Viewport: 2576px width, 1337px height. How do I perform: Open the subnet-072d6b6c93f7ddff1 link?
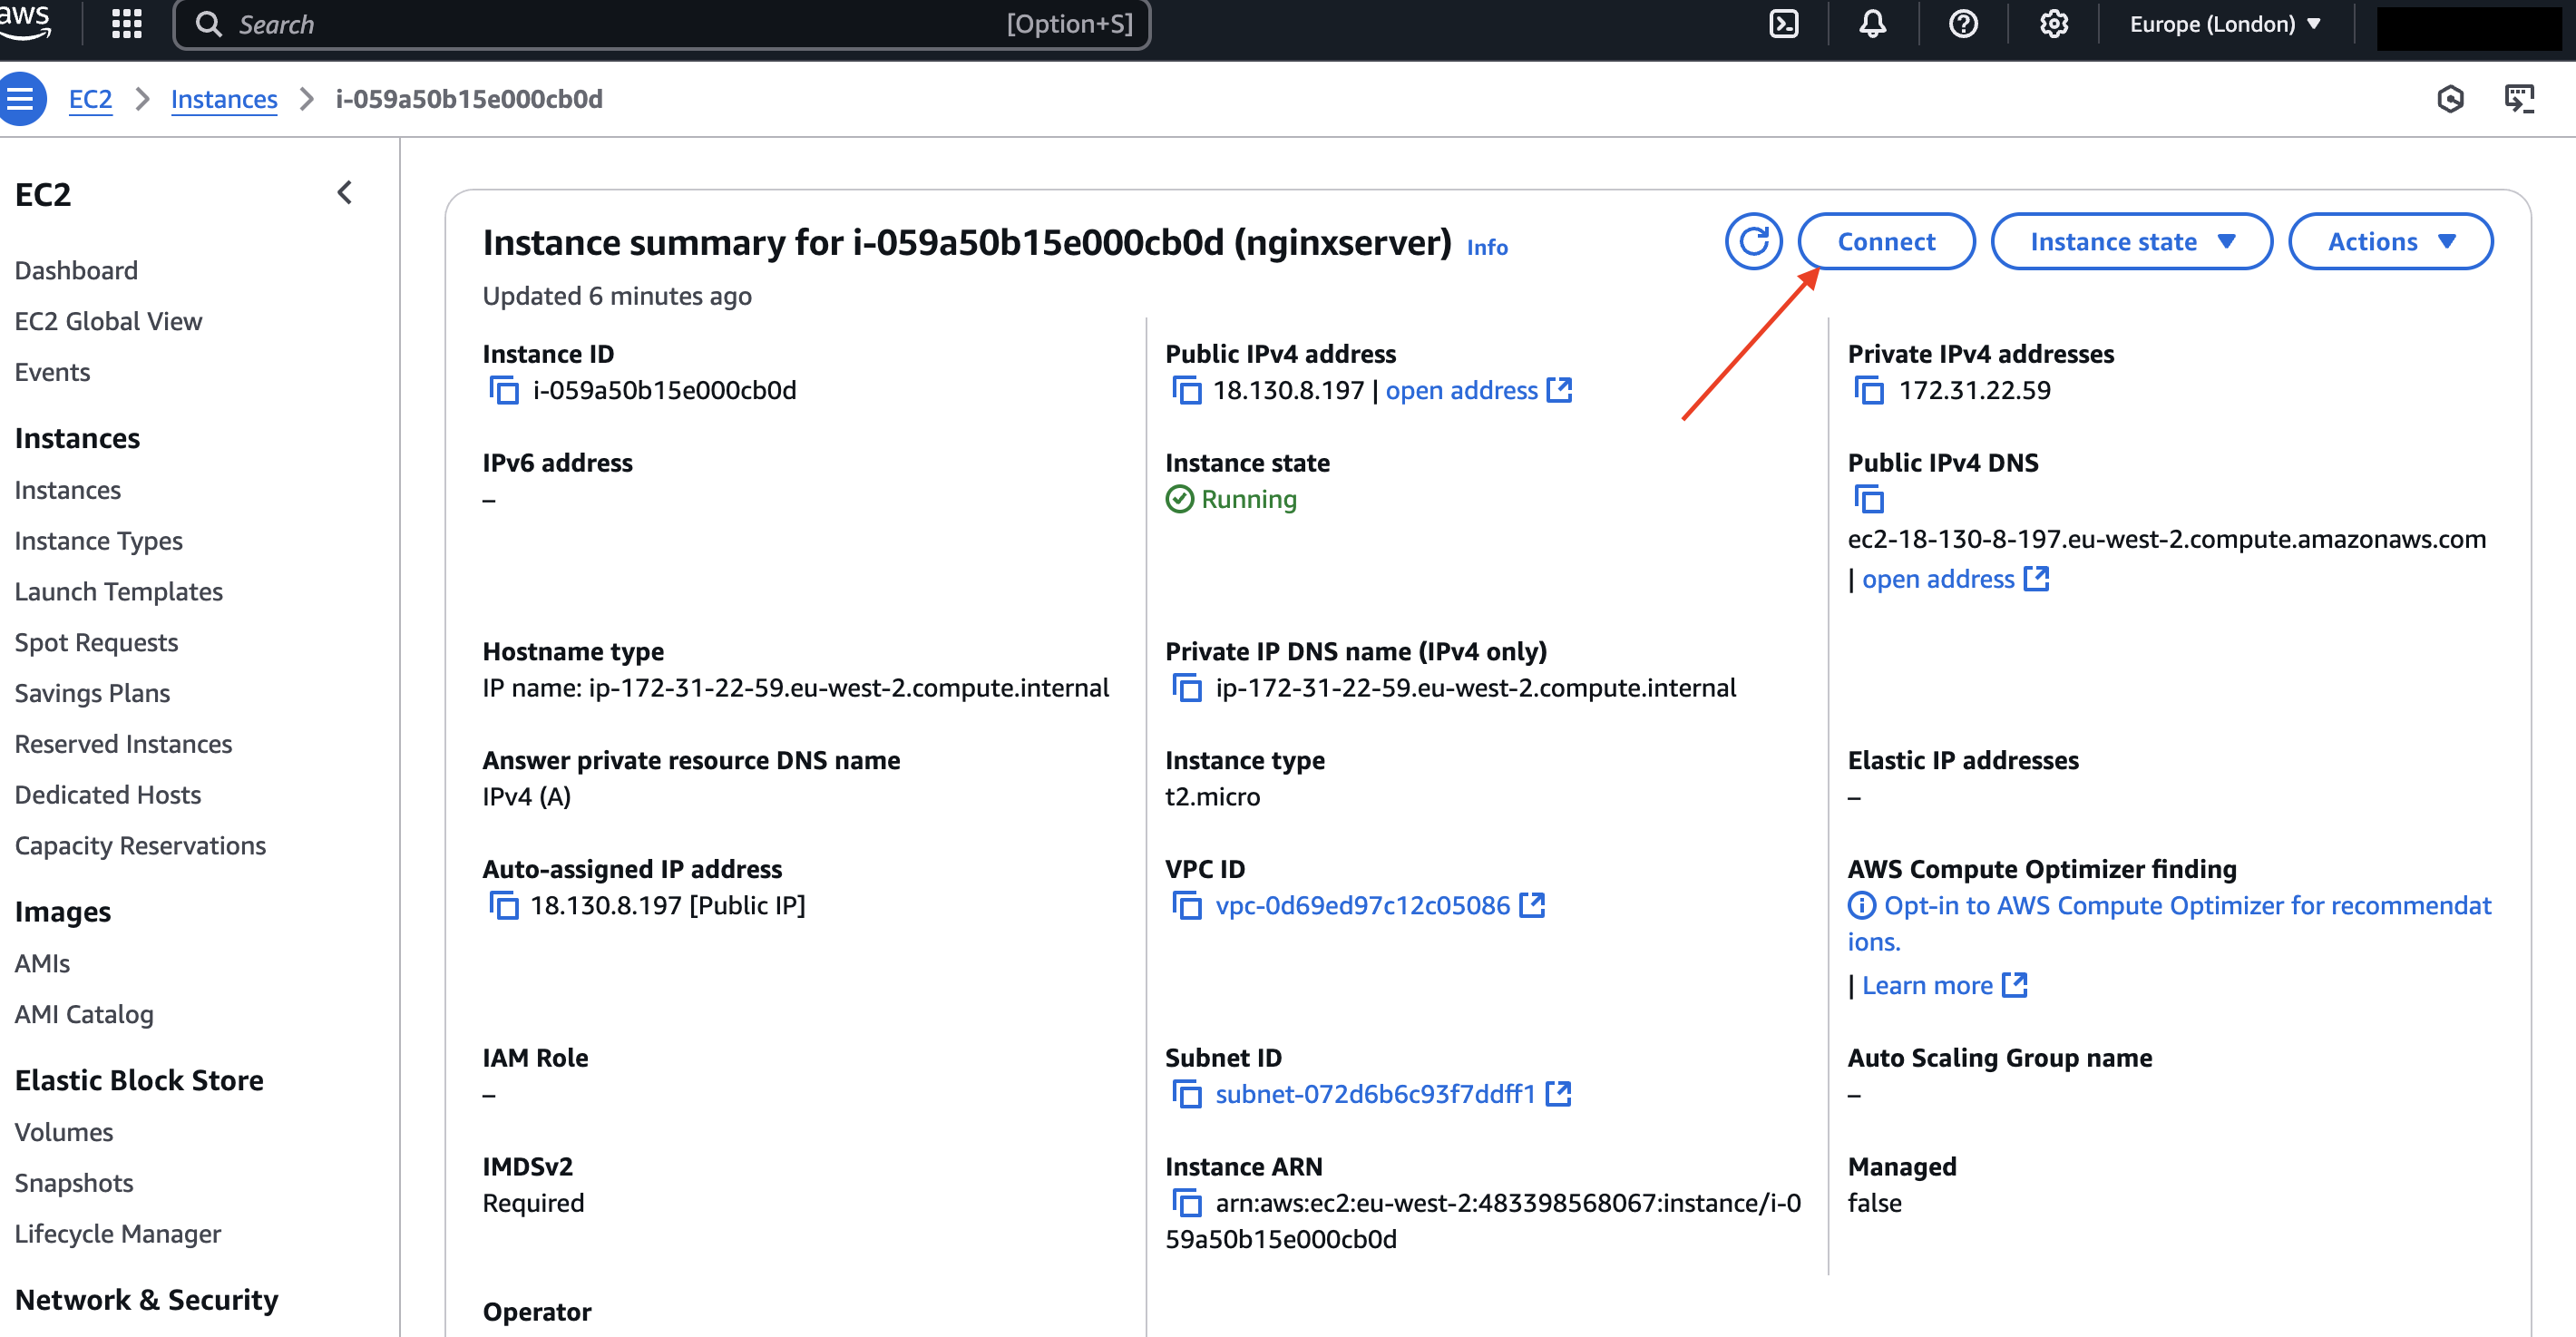[1375, 1095]
